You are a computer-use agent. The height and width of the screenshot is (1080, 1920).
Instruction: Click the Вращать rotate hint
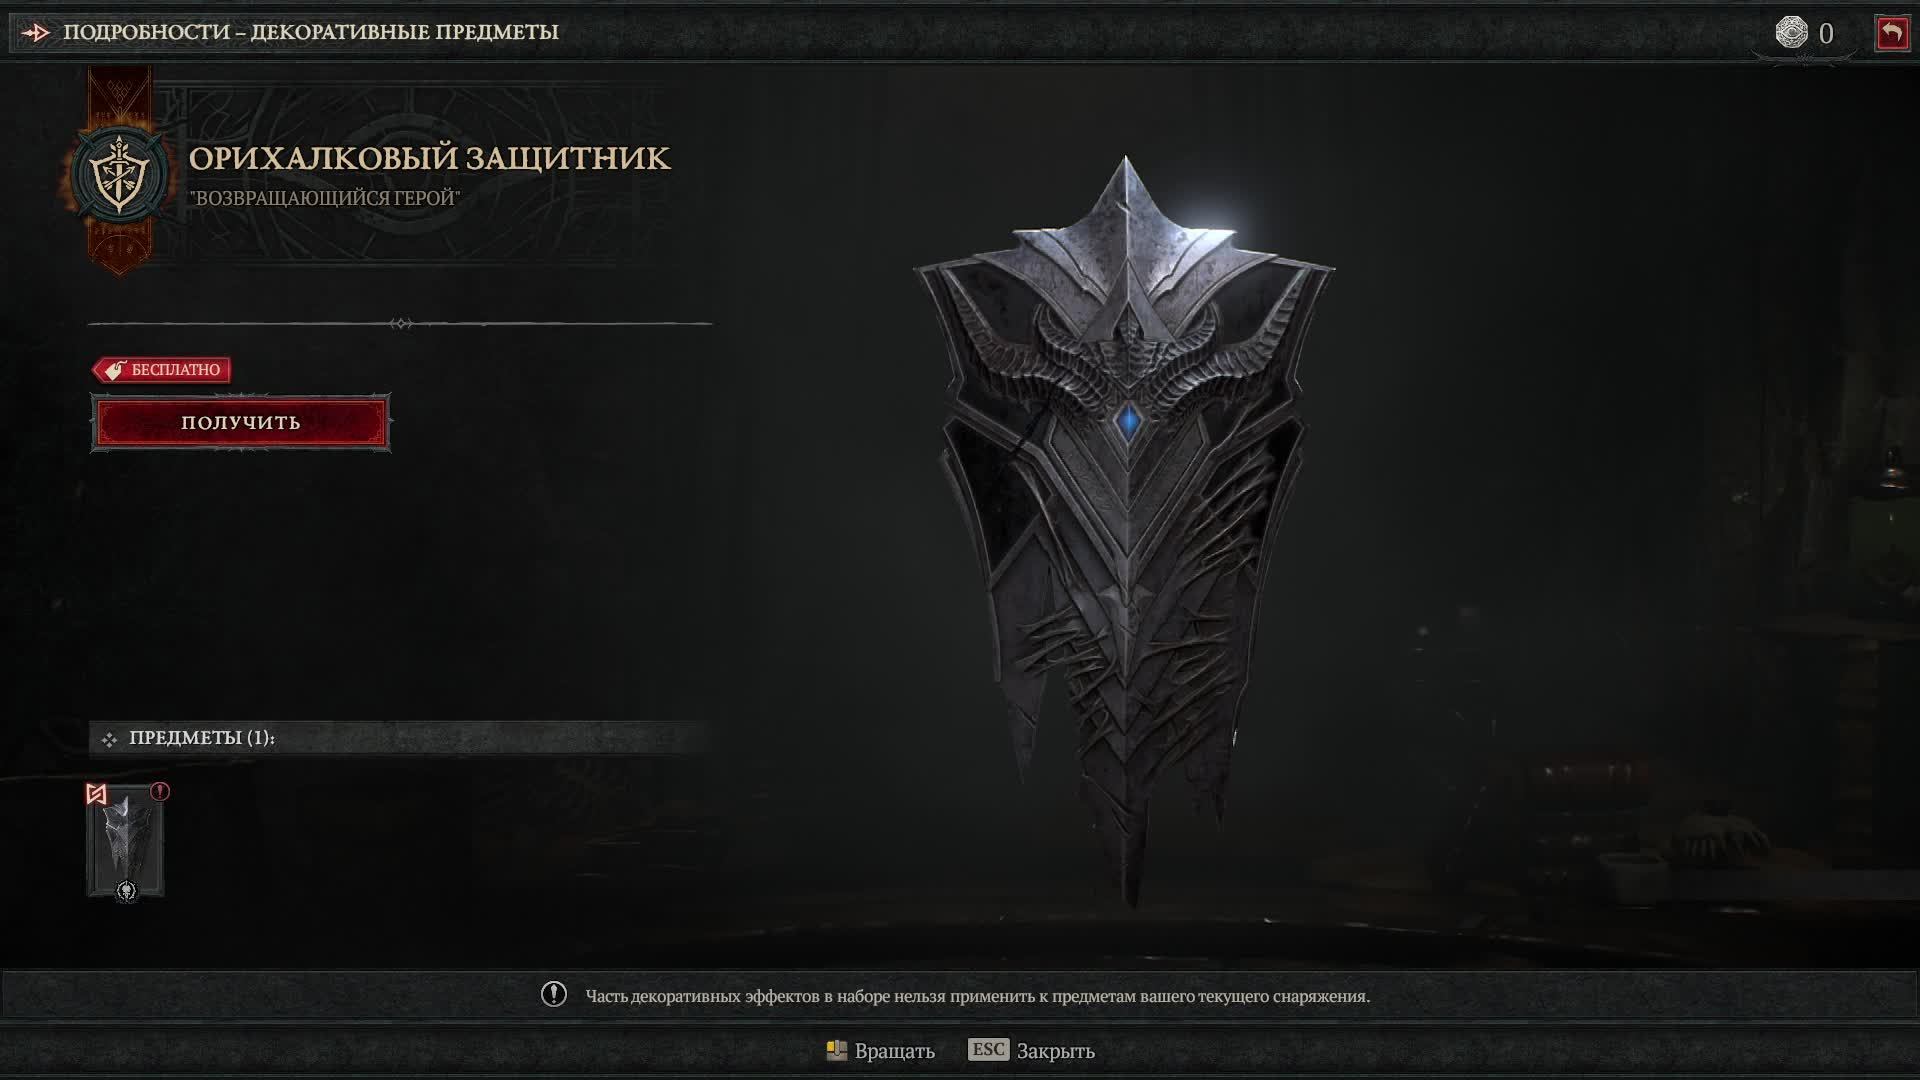(894, 1051)
